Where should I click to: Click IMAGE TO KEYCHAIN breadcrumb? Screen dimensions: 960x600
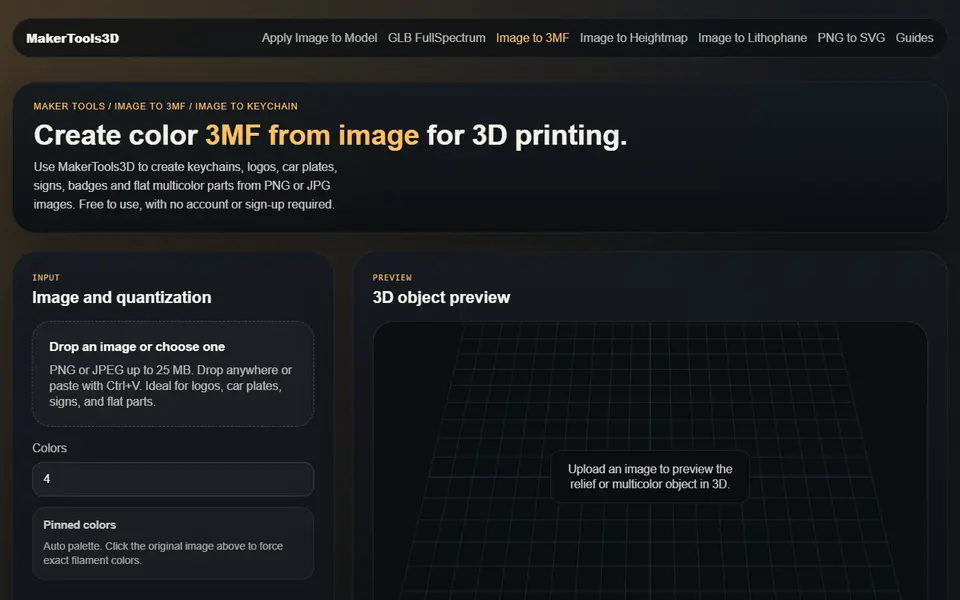(x=246, y=106)
